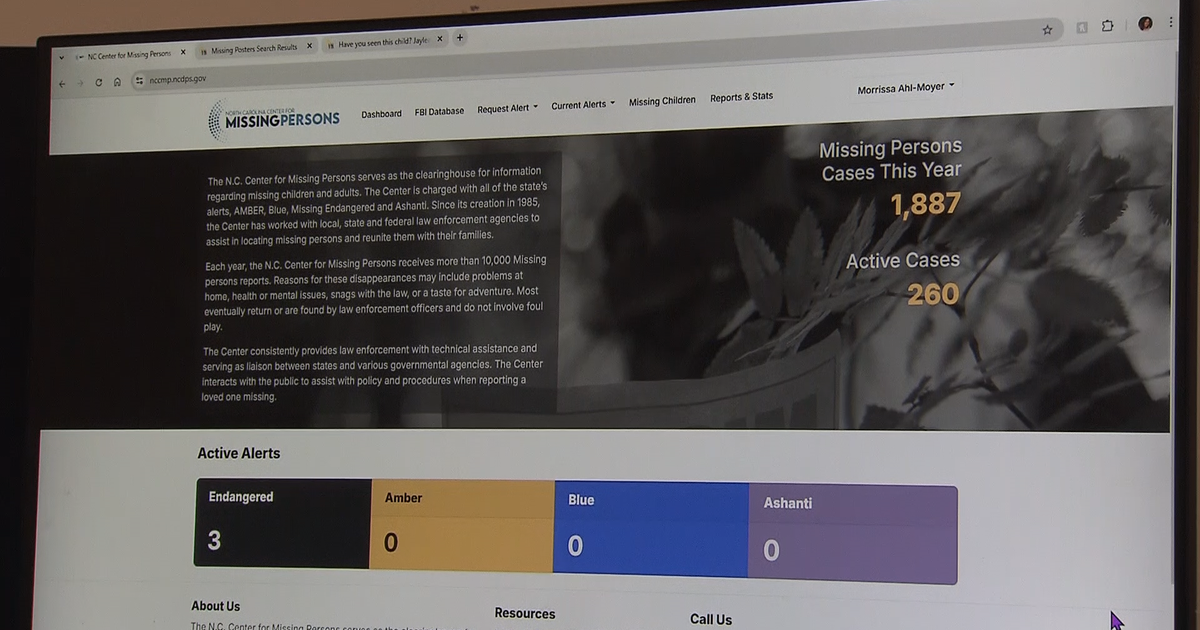Open the Chrome three-dot menu
This screenshot has width=1200, height=630.
tap(1170, 23)
